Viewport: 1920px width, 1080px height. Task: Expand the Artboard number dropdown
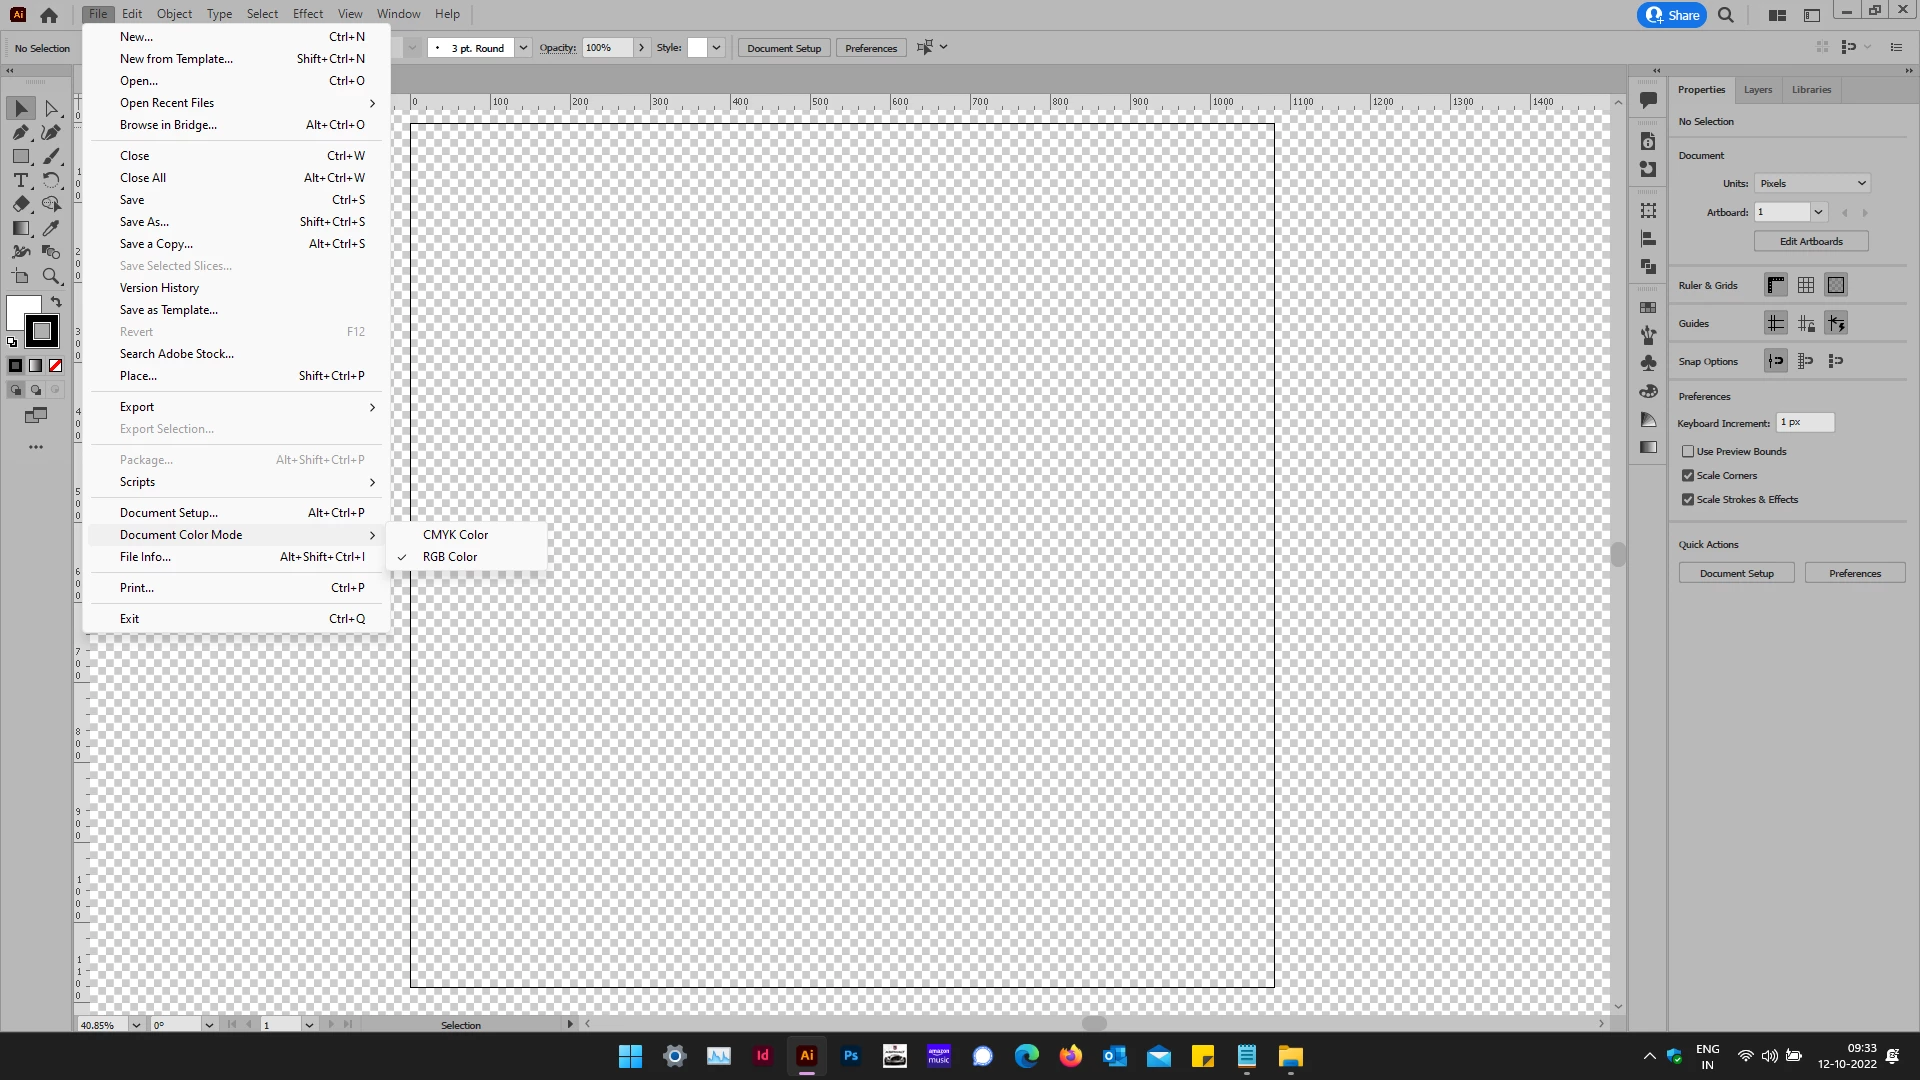click(1819, 213)
